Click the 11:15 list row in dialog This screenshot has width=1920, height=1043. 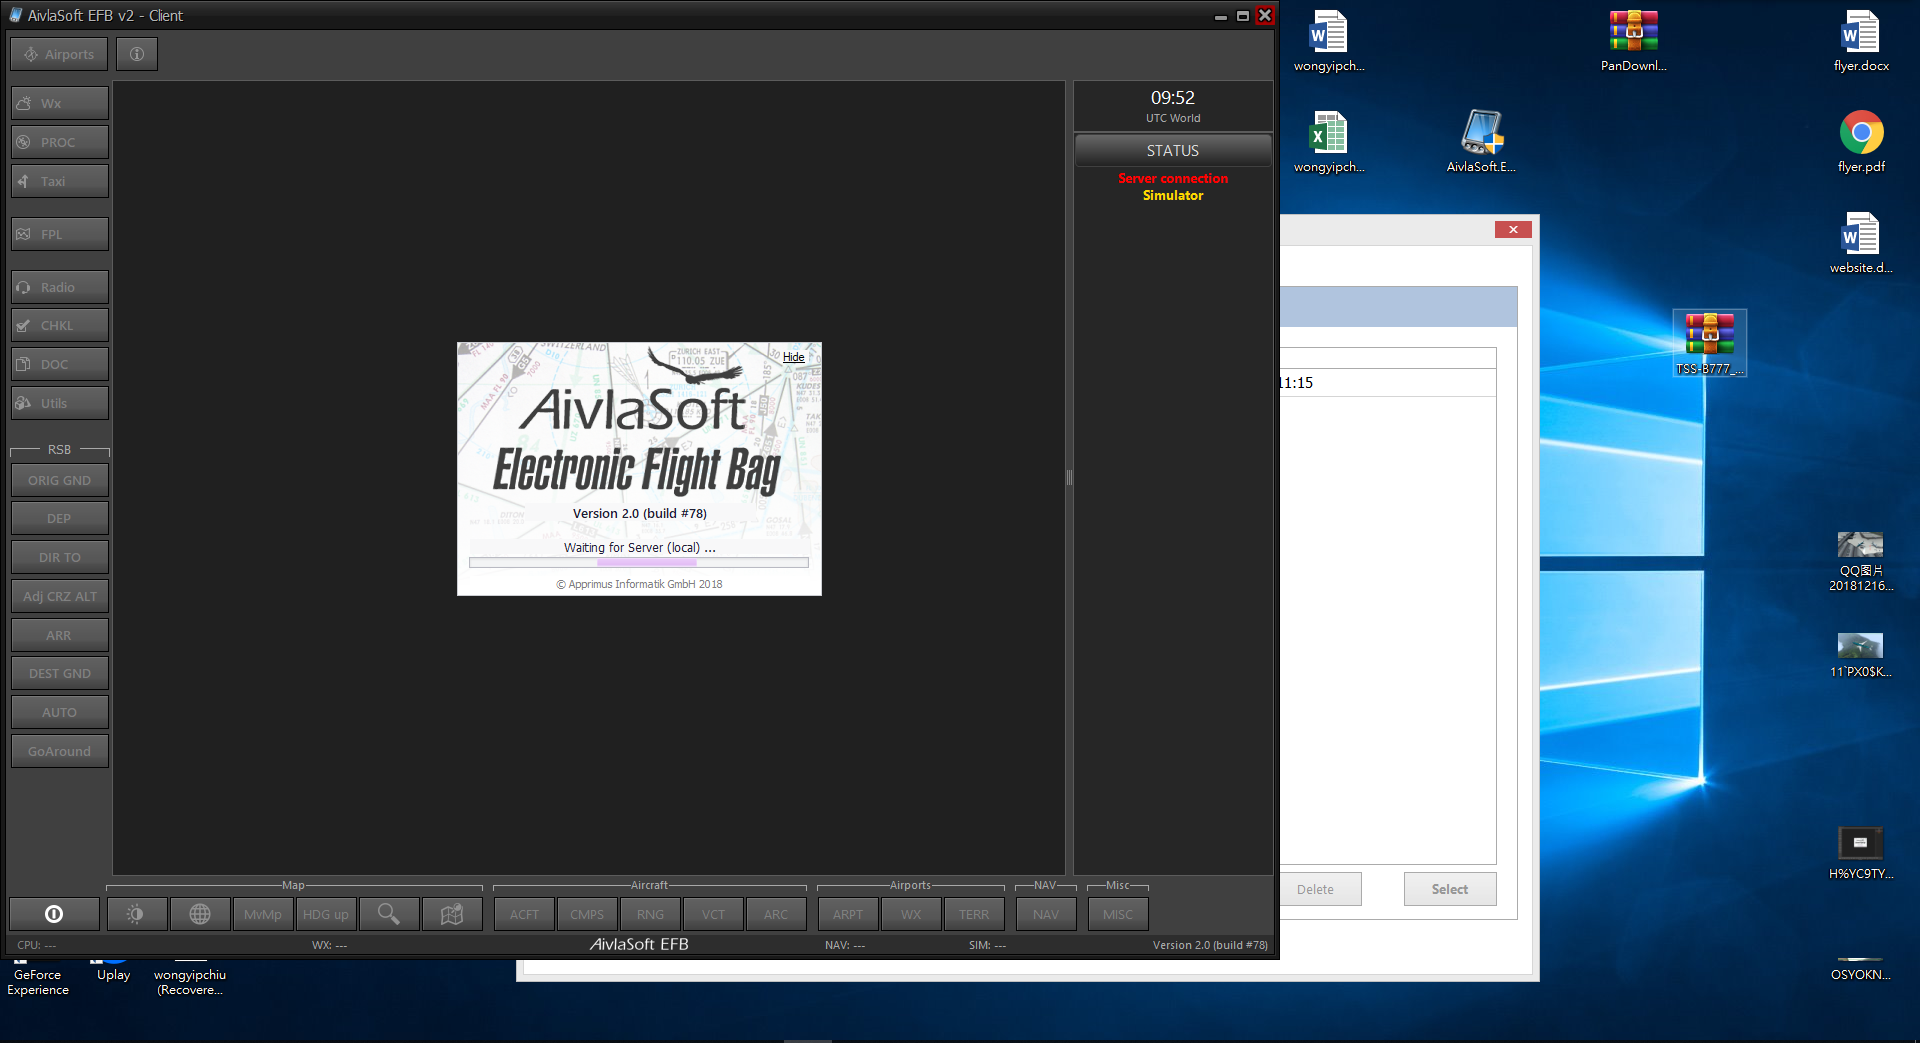point(1388,383)
